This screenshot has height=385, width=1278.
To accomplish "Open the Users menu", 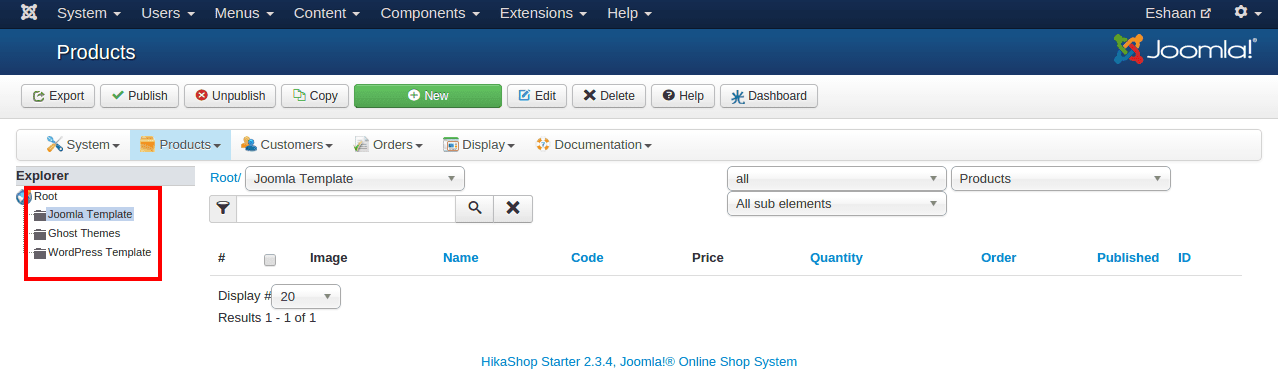I will [168, 14].
